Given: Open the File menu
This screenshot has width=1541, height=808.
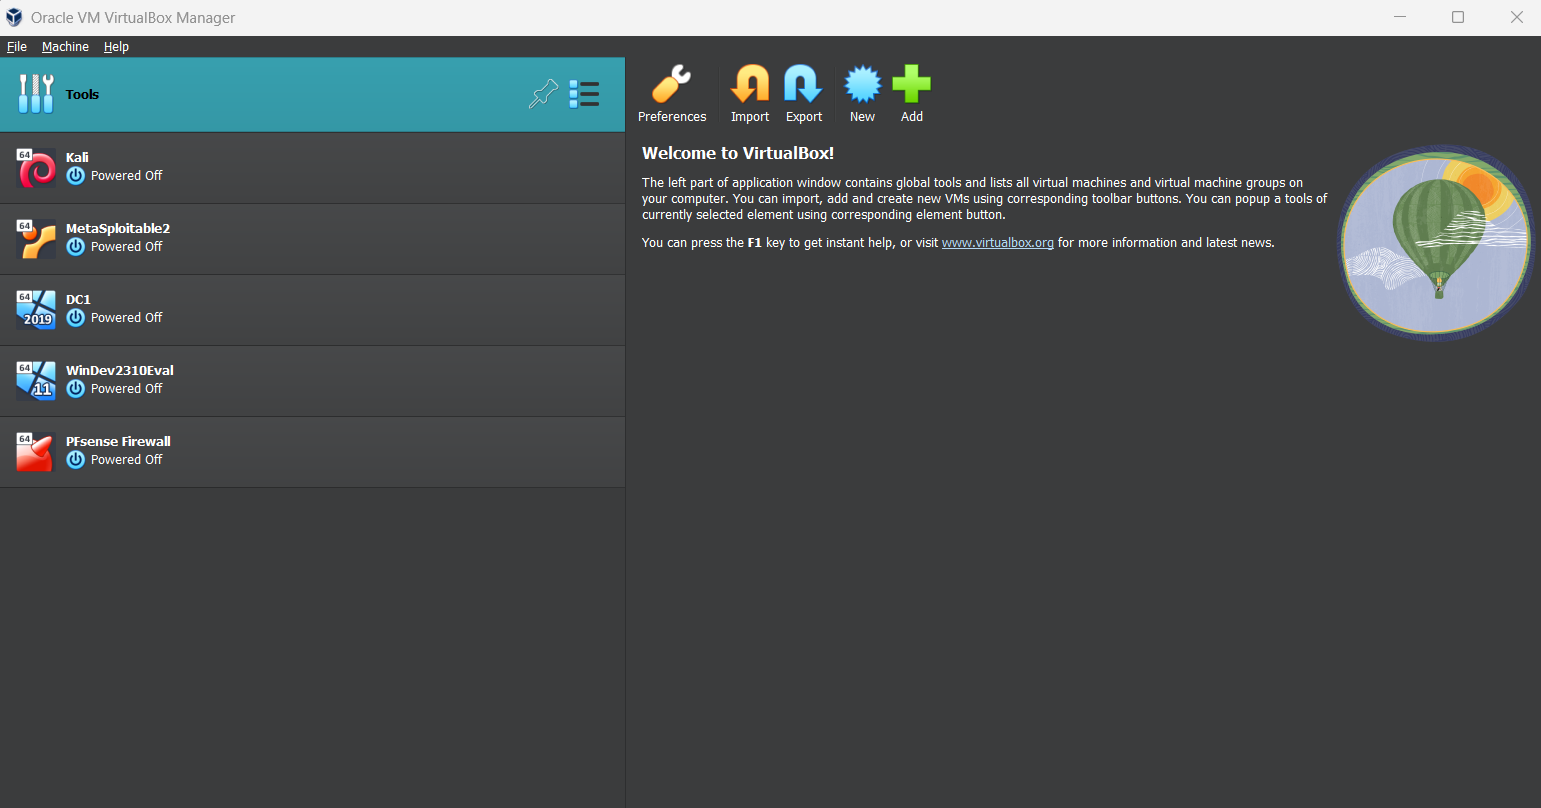Looking at the screenshot, I should click(16, 46).
